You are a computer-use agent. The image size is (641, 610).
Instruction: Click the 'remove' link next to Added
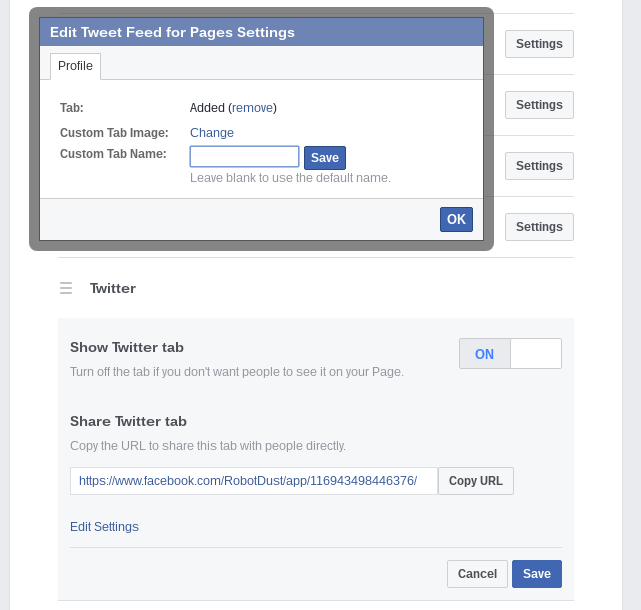252,108
